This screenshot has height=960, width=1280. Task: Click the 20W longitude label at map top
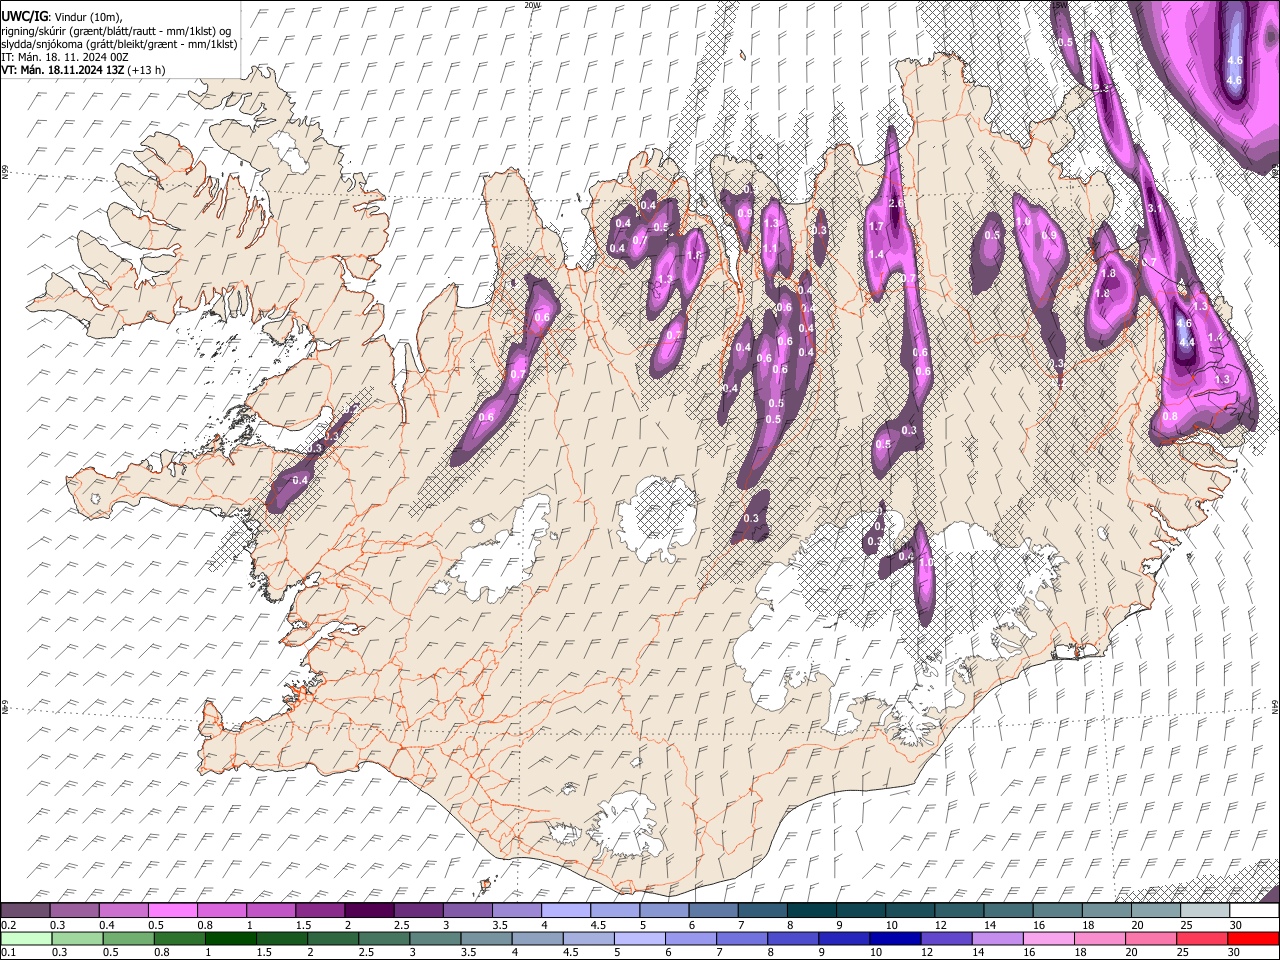tap(531, 5)
